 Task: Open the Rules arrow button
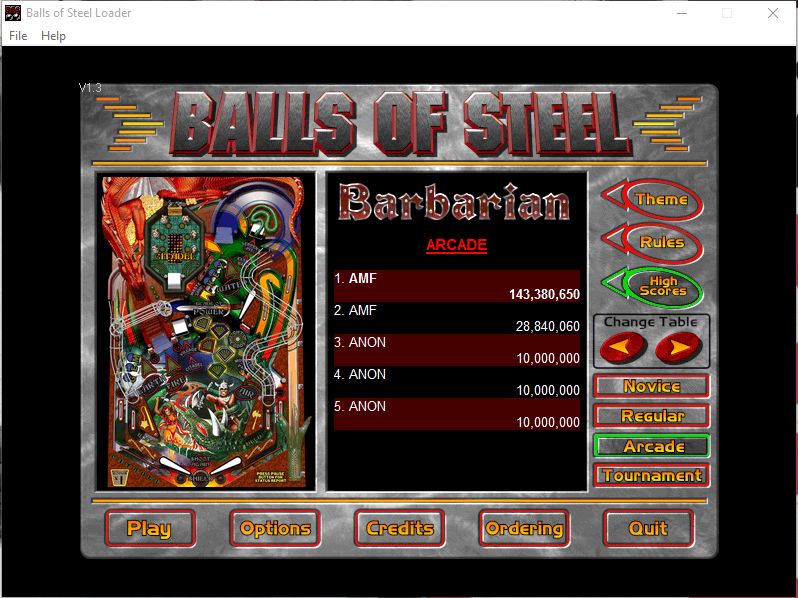652,243
